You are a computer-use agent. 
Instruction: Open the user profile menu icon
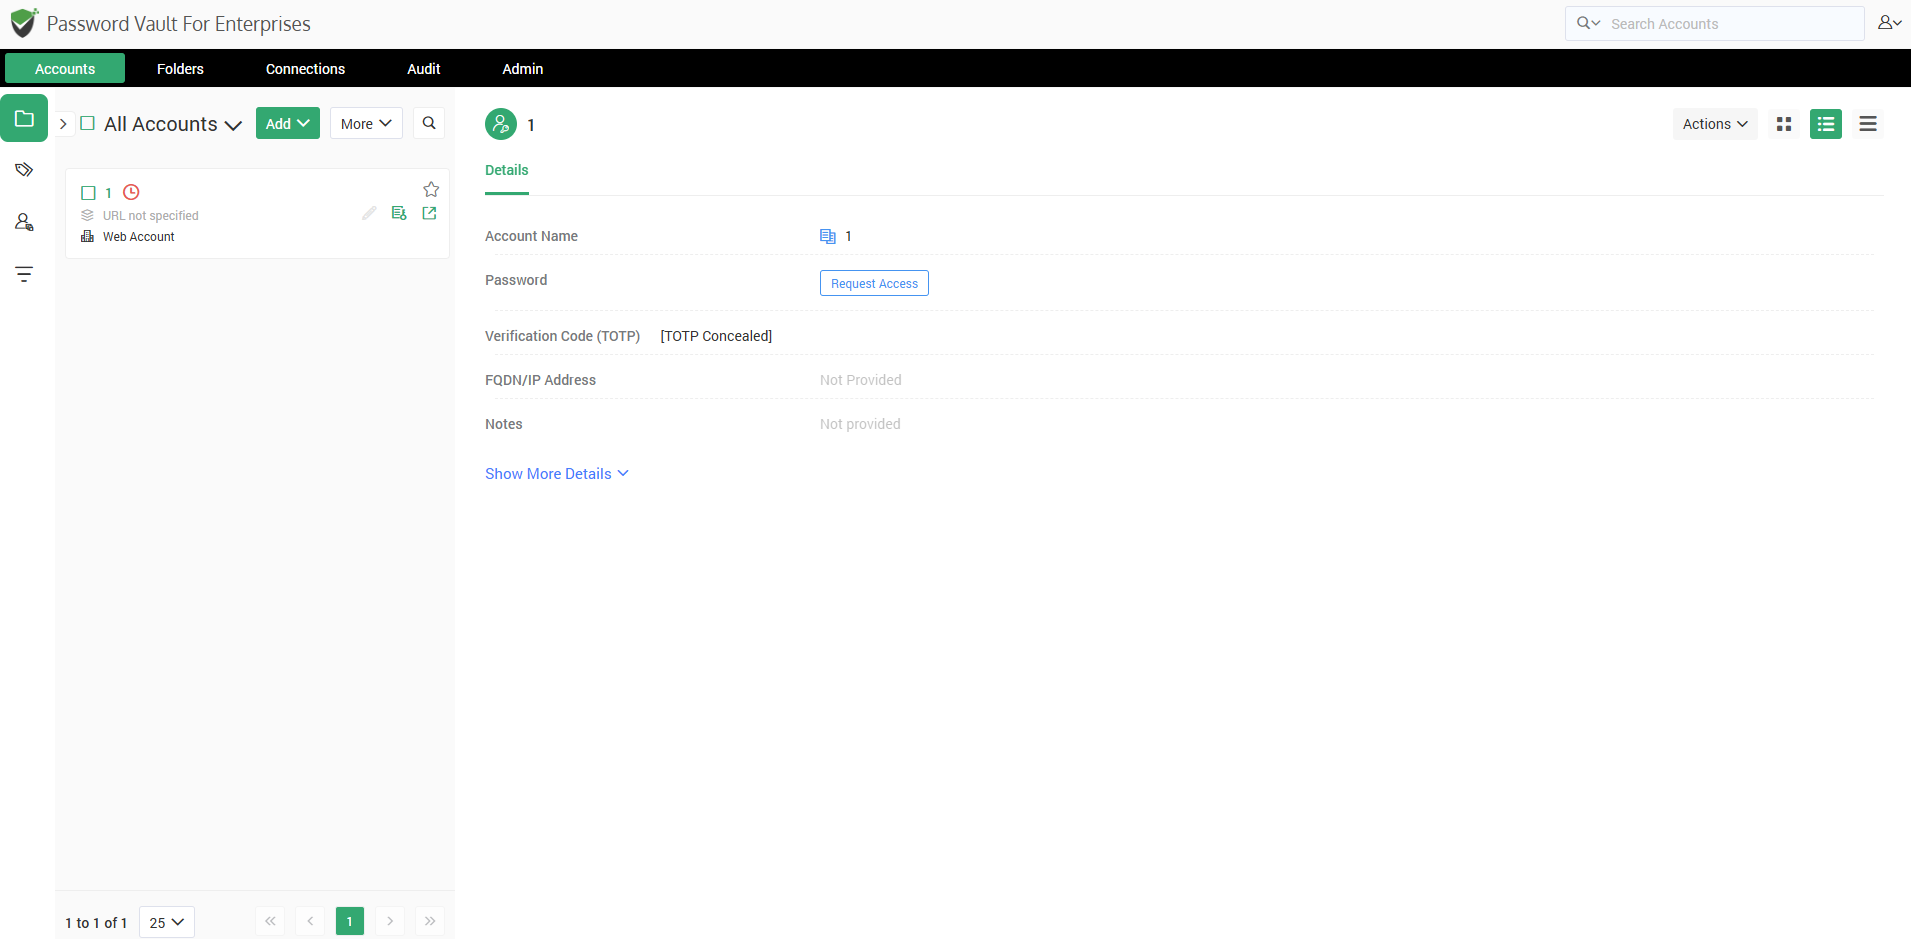tap(1889, 23)
